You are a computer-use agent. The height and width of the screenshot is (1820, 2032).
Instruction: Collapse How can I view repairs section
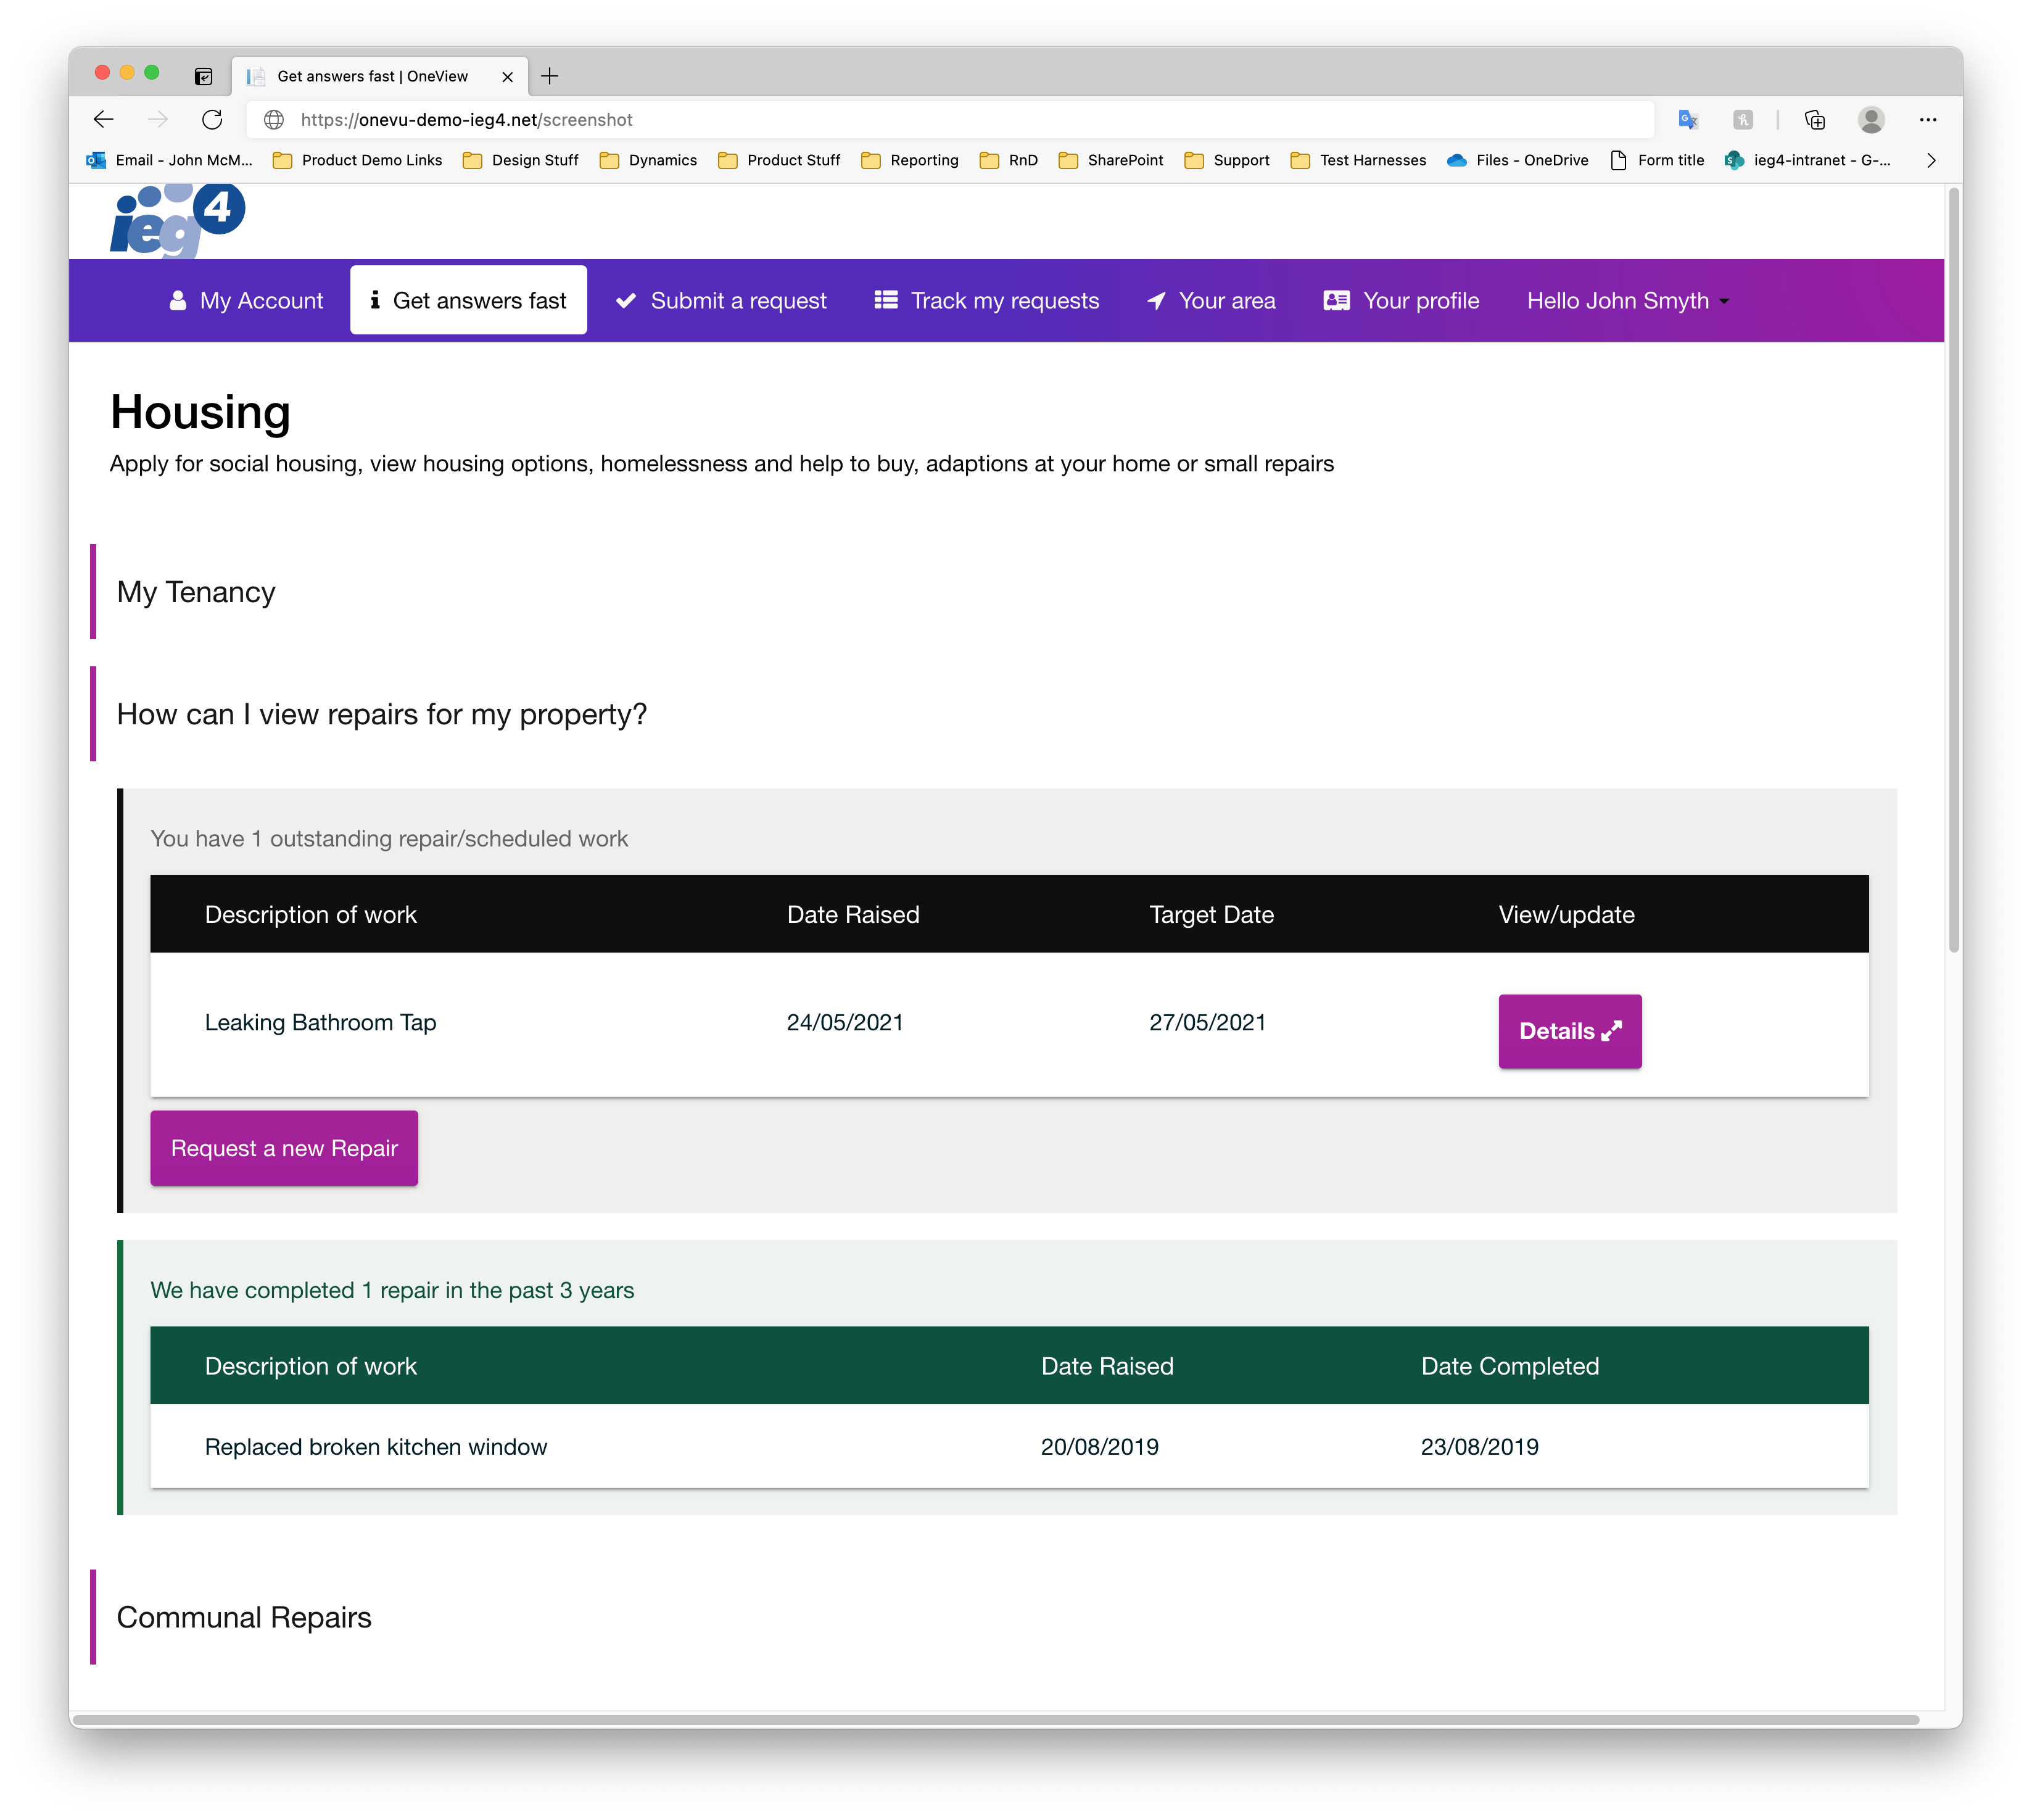(381, 714)
